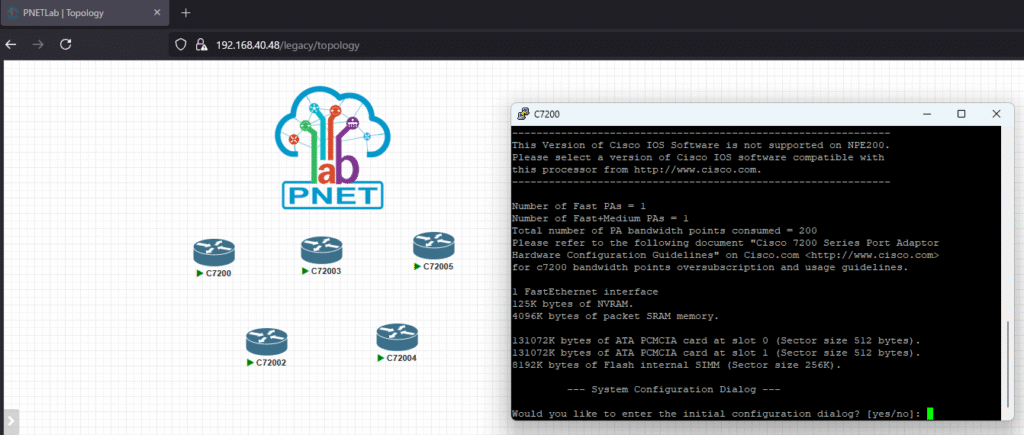Open the PuTTY icon menu in C7200 window
1024x435 pixels.
click(522, 115)
